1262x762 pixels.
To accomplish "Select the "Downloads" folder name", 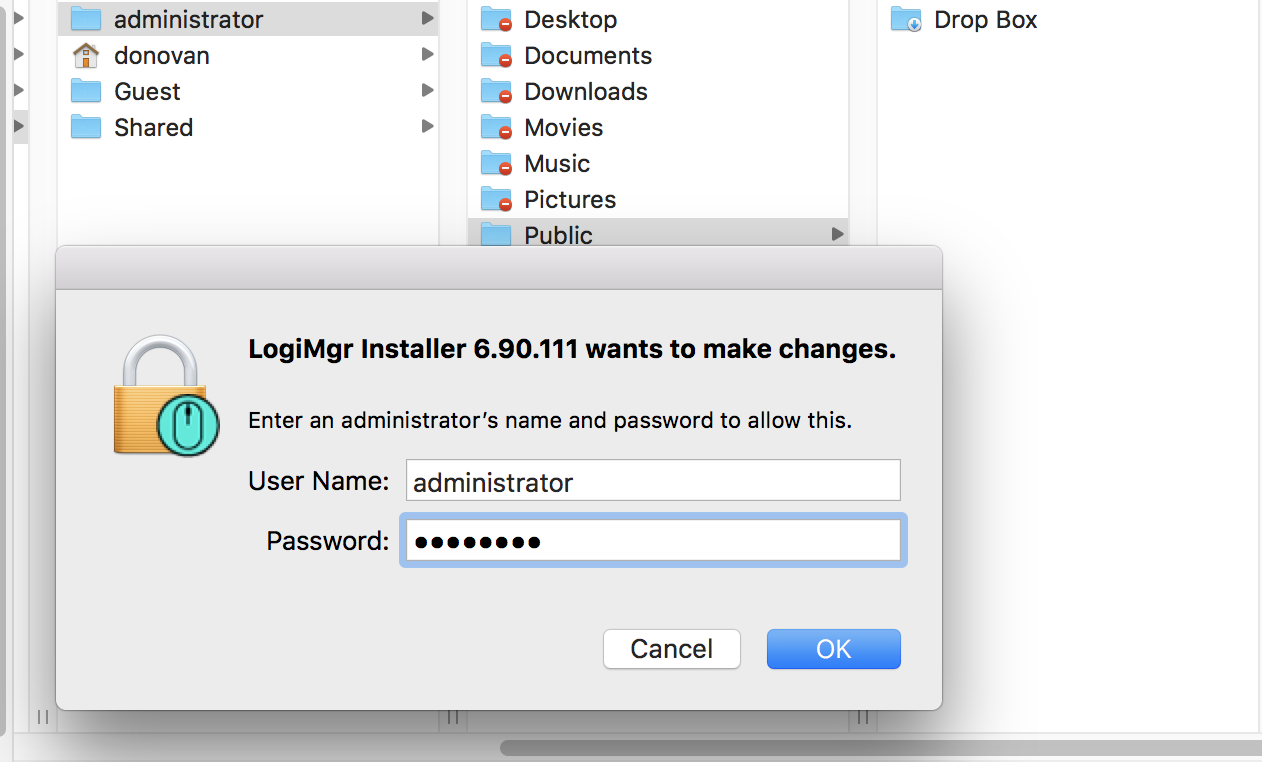I will [586, 91].
